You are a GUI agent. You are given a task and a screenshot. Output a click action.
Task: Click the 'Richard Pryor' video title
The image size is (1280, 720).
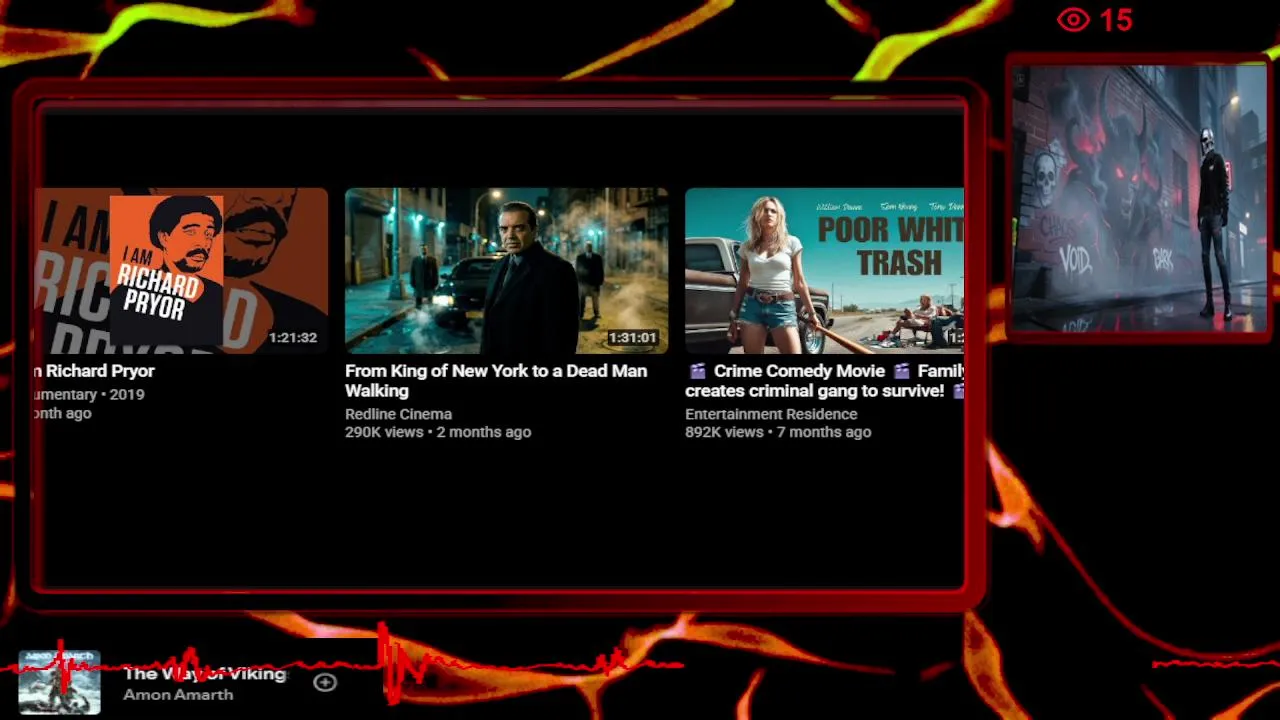(x=94, y=371)
